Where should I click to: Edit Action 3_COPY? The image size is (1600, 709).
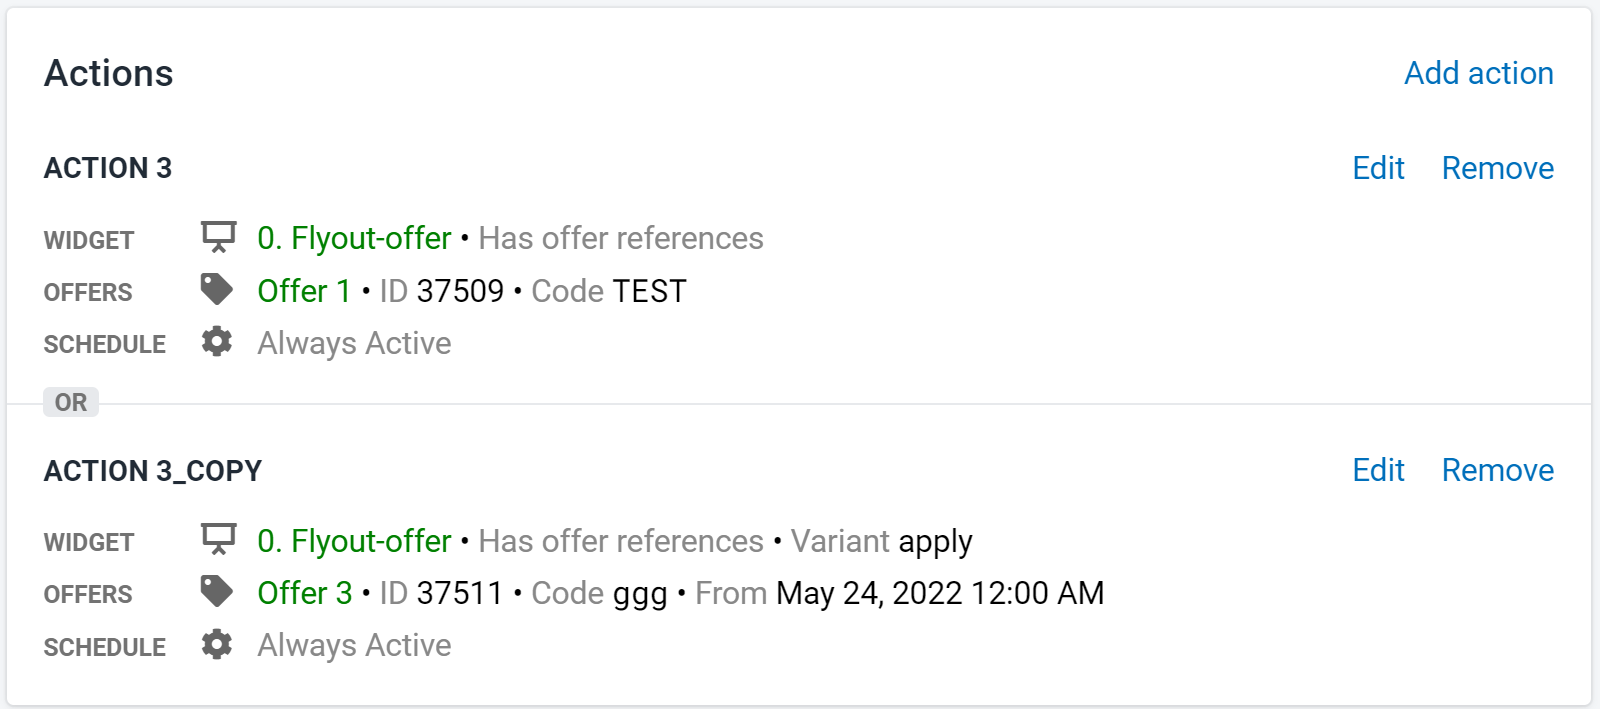click(1378, 470)
